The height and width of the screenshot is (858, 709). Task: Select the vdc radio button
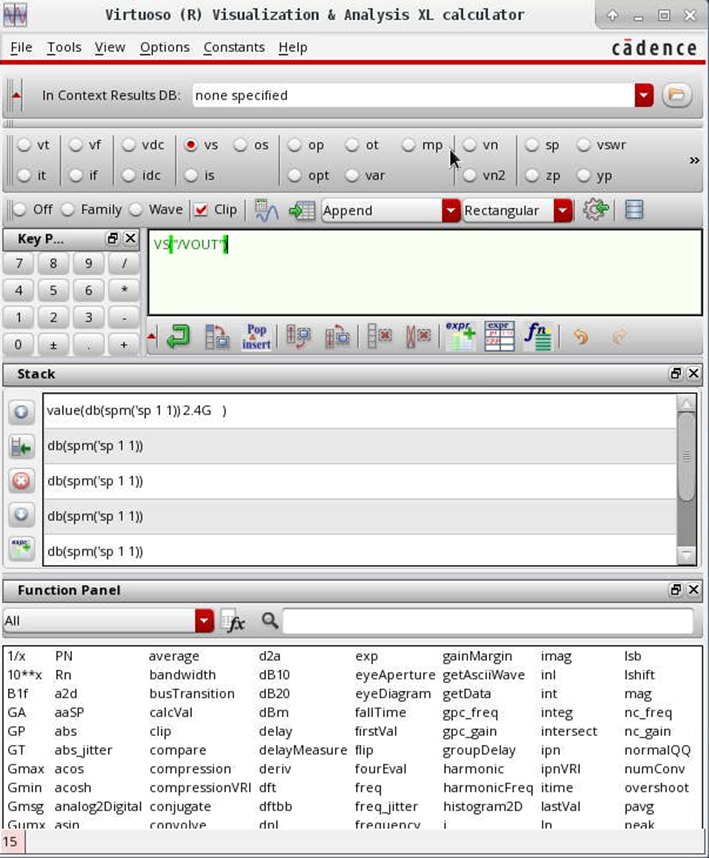(x=129, y=145)
